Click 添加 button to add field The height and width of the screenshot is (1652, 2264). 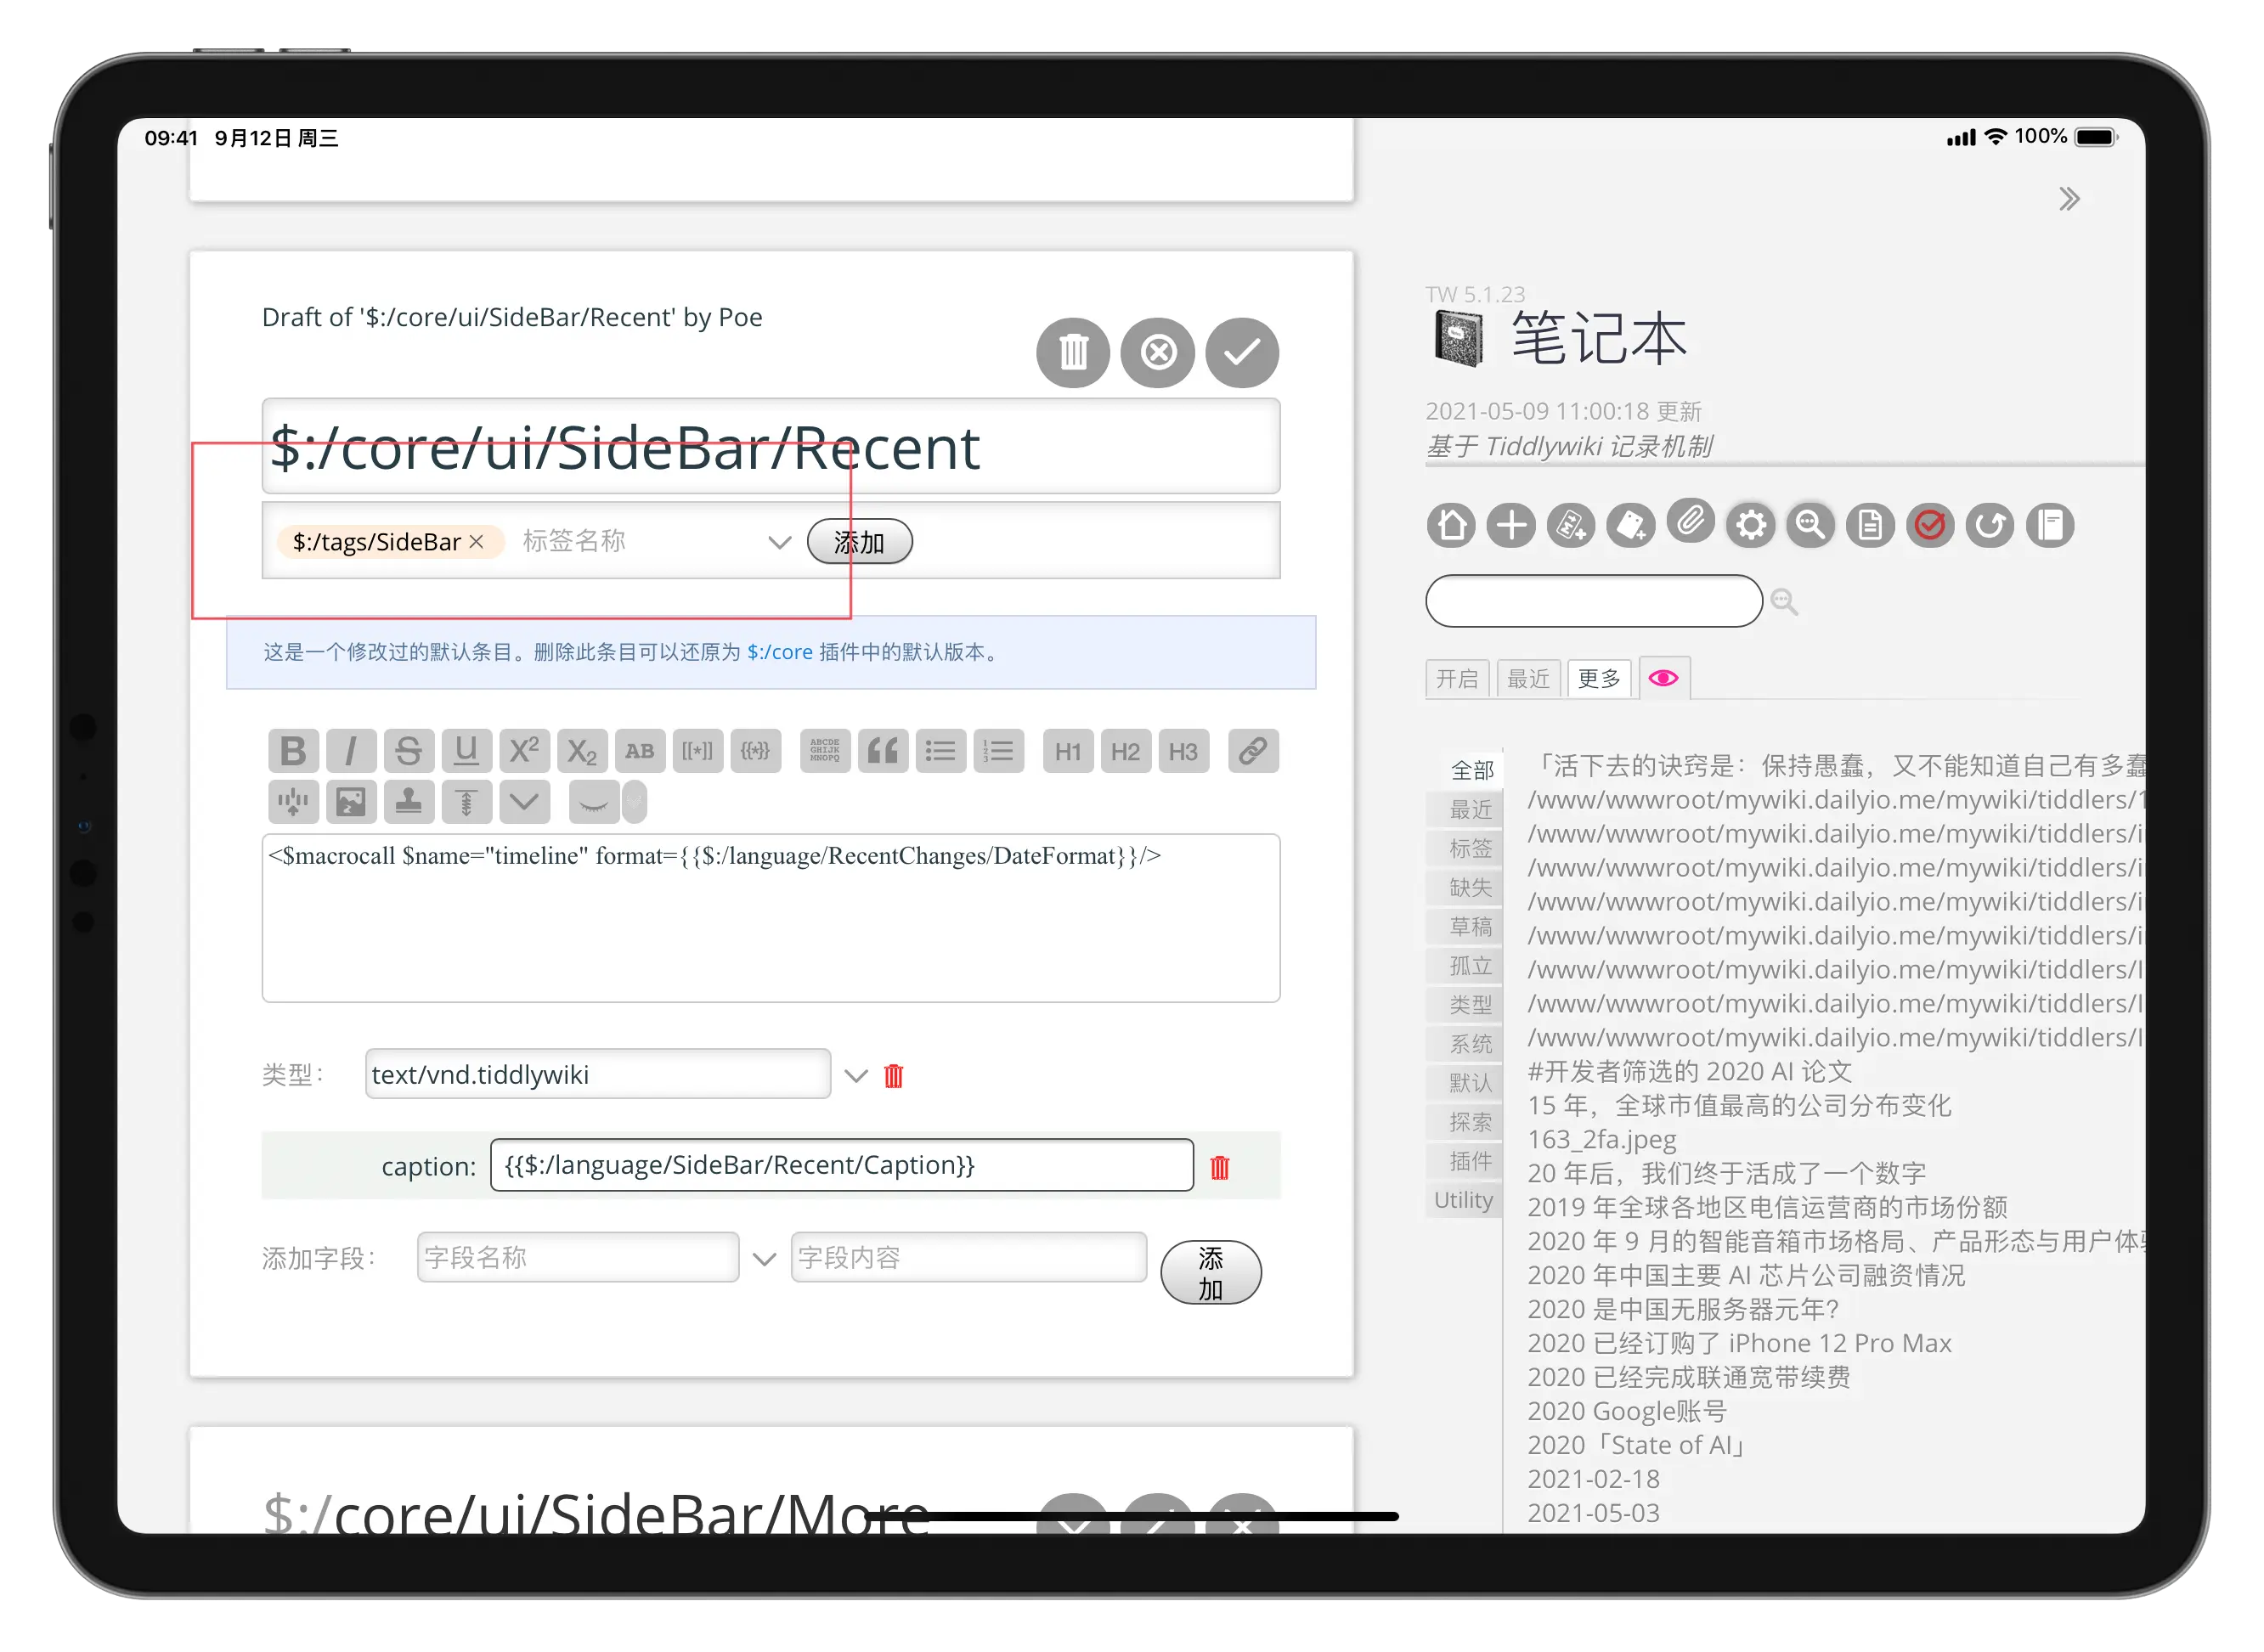(x=1211, y=1273)
